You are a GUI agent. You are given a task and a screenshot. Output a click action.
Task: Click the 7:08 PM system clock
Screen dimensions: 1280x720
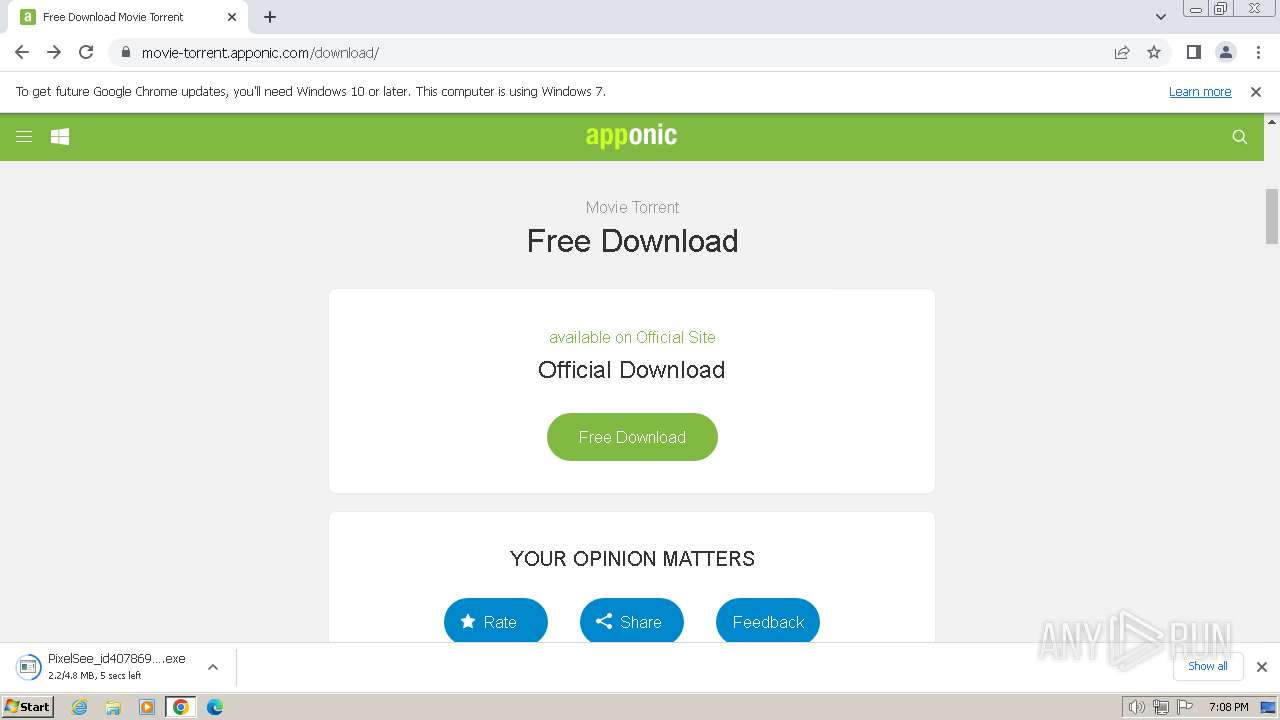click(1228, 707)
